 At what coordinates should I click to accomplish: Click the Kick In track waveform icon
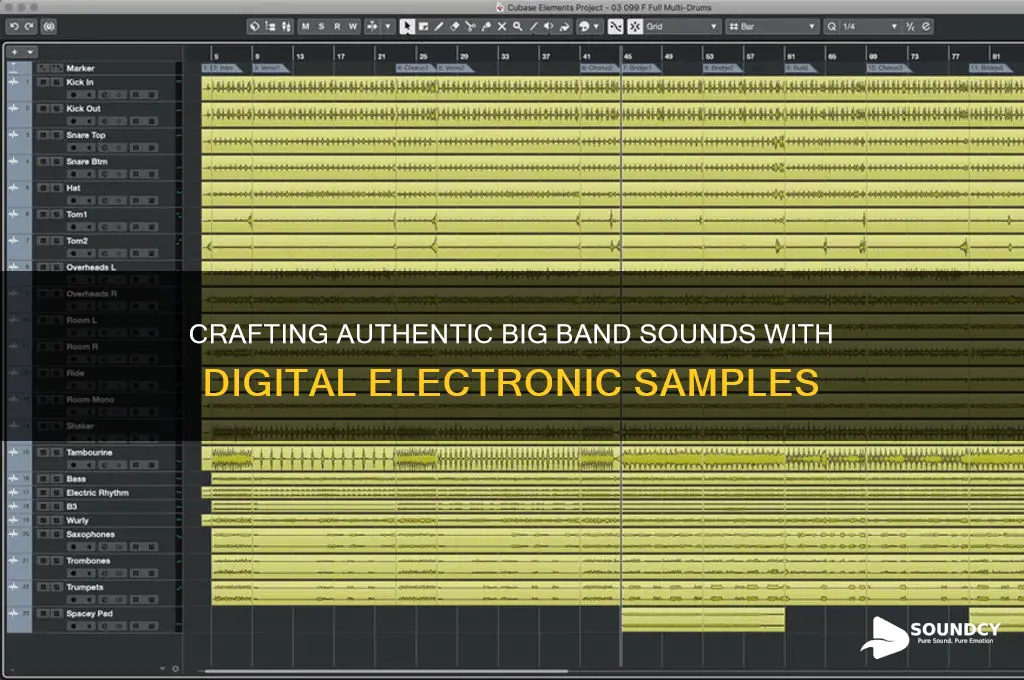[12, 82]
